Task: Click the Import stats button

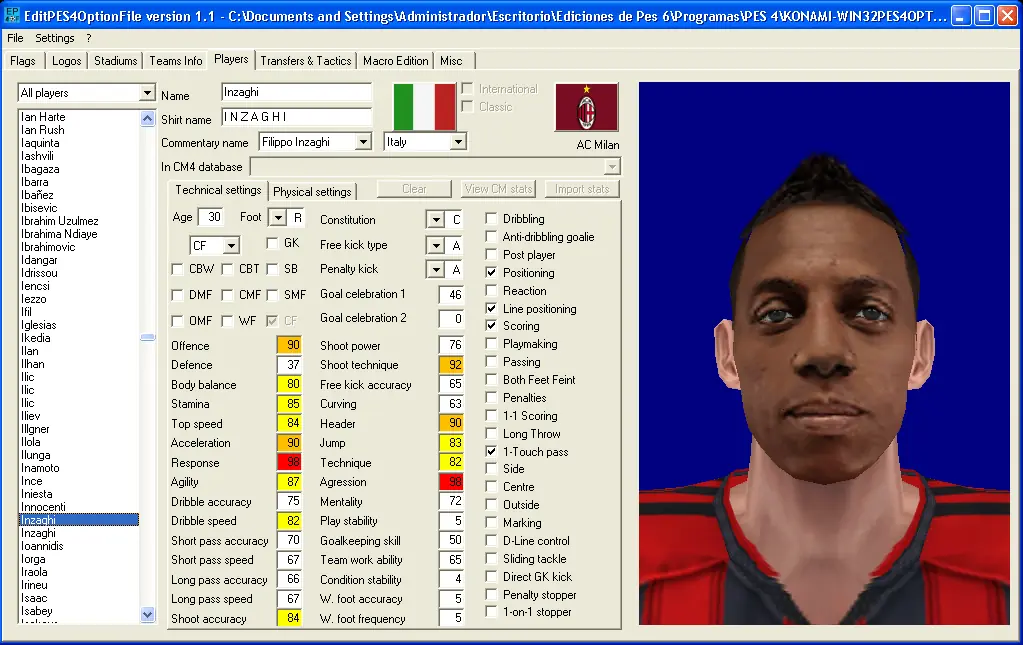Action: click(x=582, y=189)
